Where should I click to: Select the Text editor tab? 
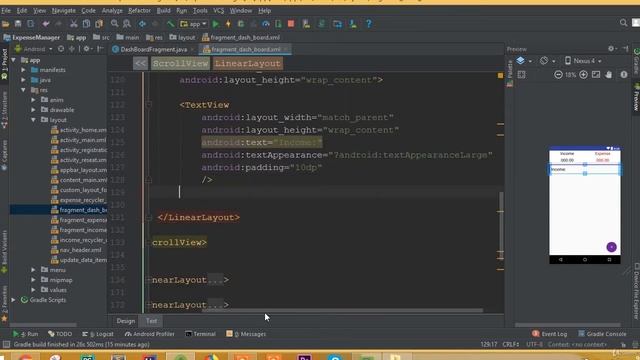click(151, 321)
